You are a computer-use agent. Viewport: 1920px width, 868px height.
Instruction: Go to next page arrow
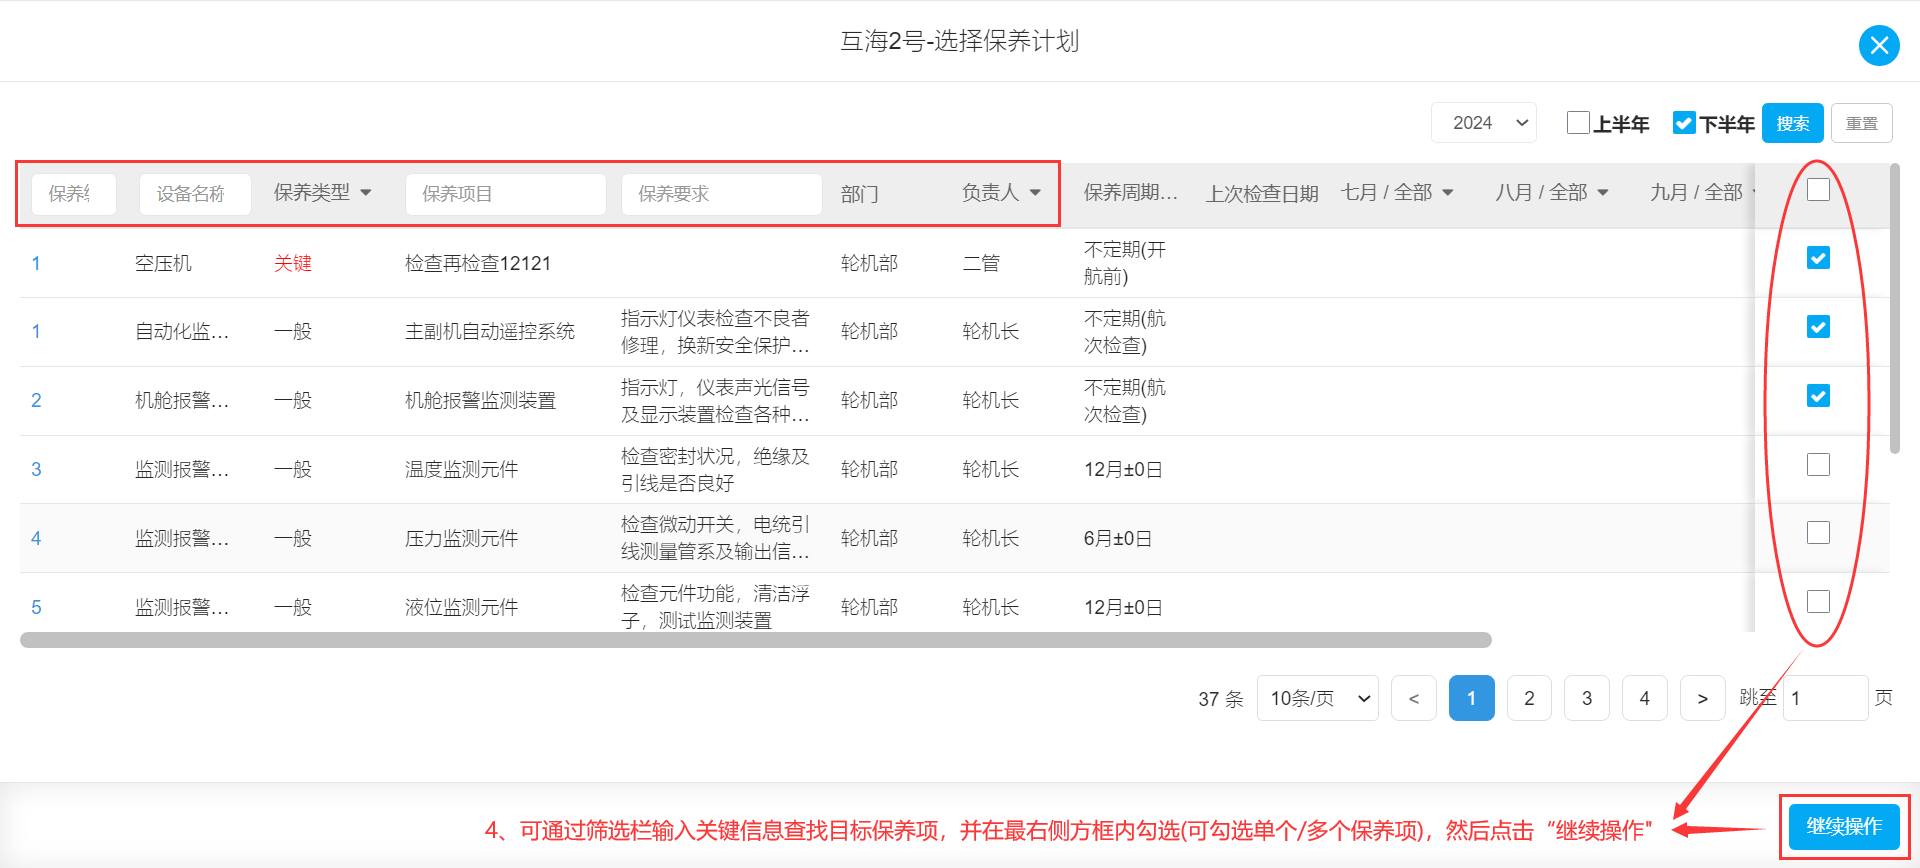[x=1702, y=698]
